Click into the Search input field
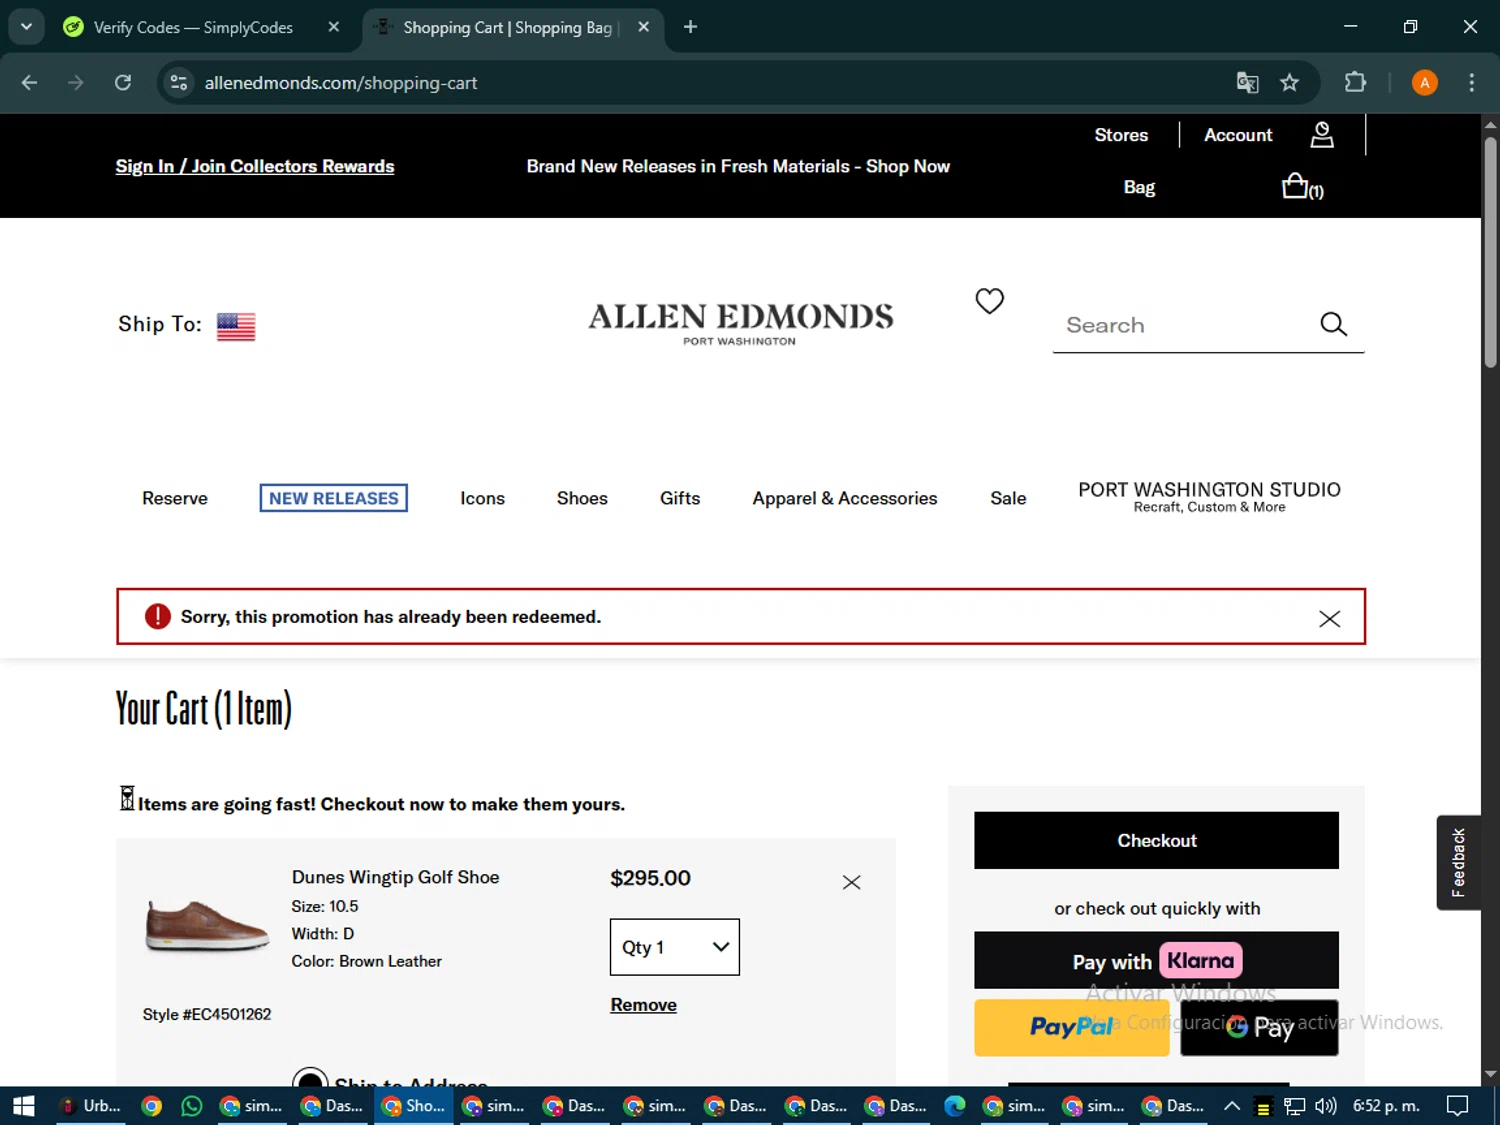The image size is (1500, 1125). [1185, 325]
